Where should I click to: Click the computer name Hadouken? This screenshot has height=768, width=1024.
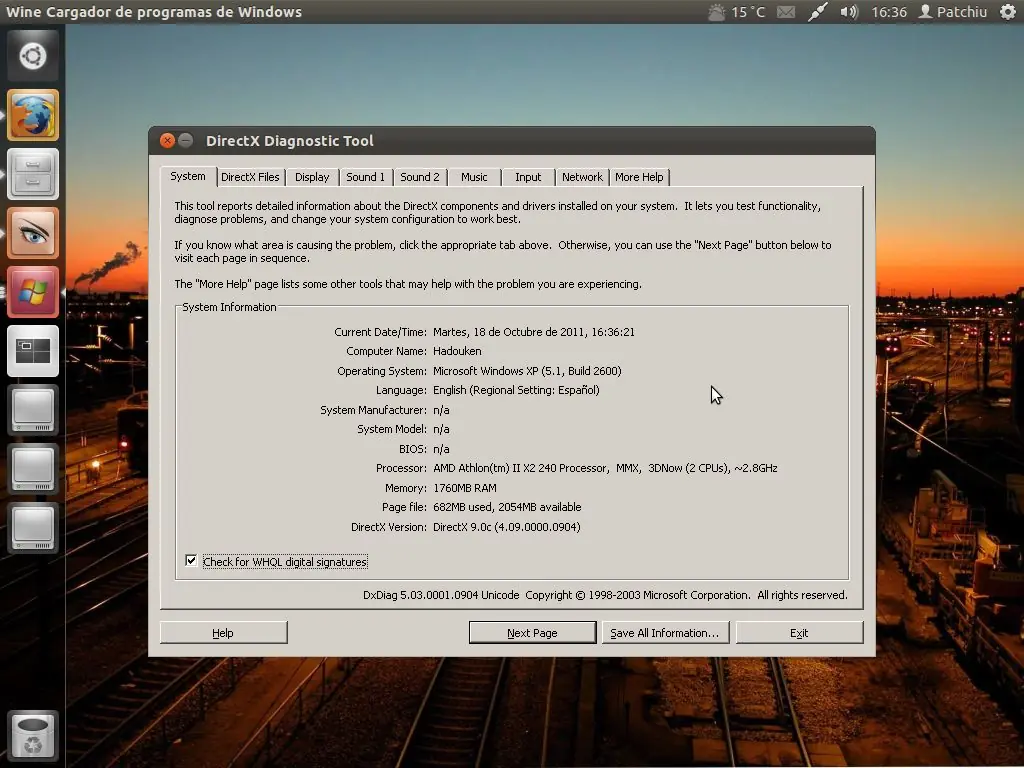click(457, 351)
